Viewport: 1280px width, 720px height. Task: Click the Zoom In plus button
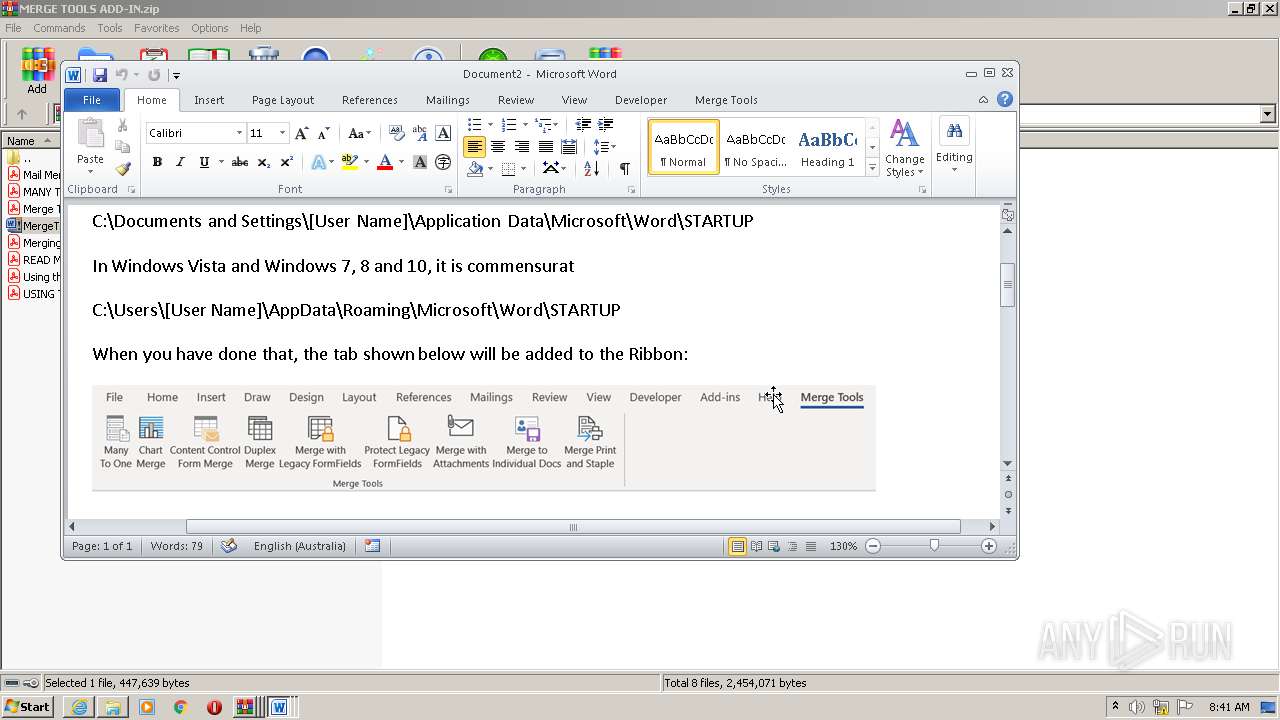(x=989, y=546)
